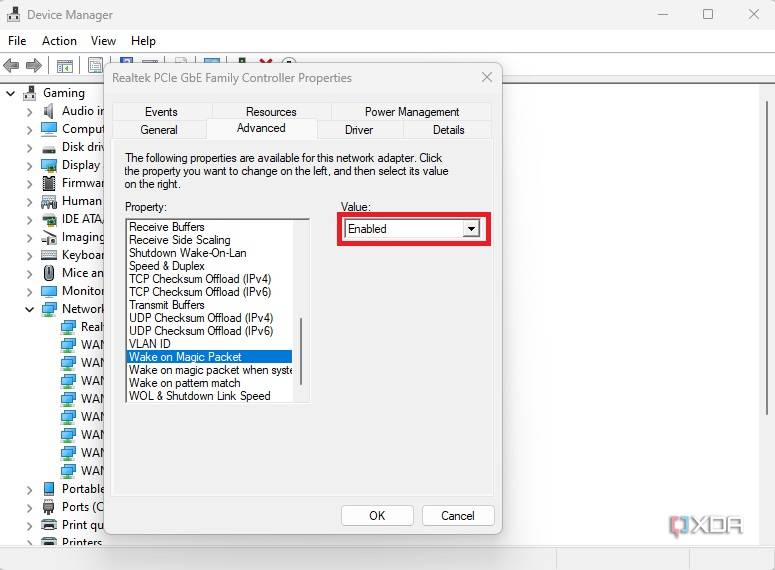Image resolution: width=775 pixels, height=570 pixels.
Task: Select the Ports plug icon
Action: click(x=49, y=507)
